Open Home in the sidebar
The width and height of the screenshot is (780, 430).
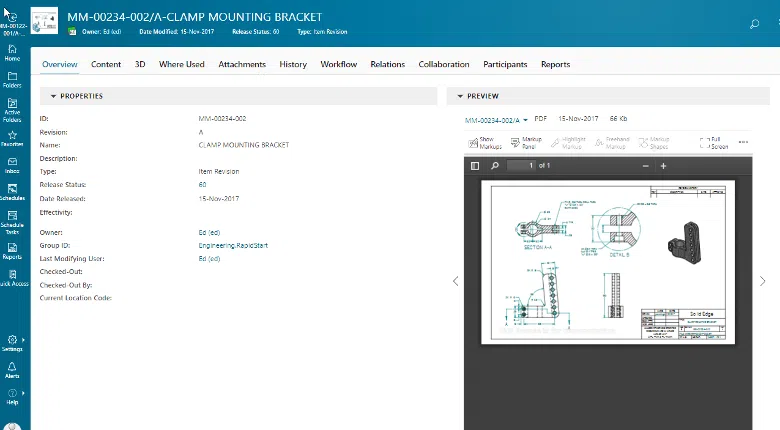(x=12, y=53)
